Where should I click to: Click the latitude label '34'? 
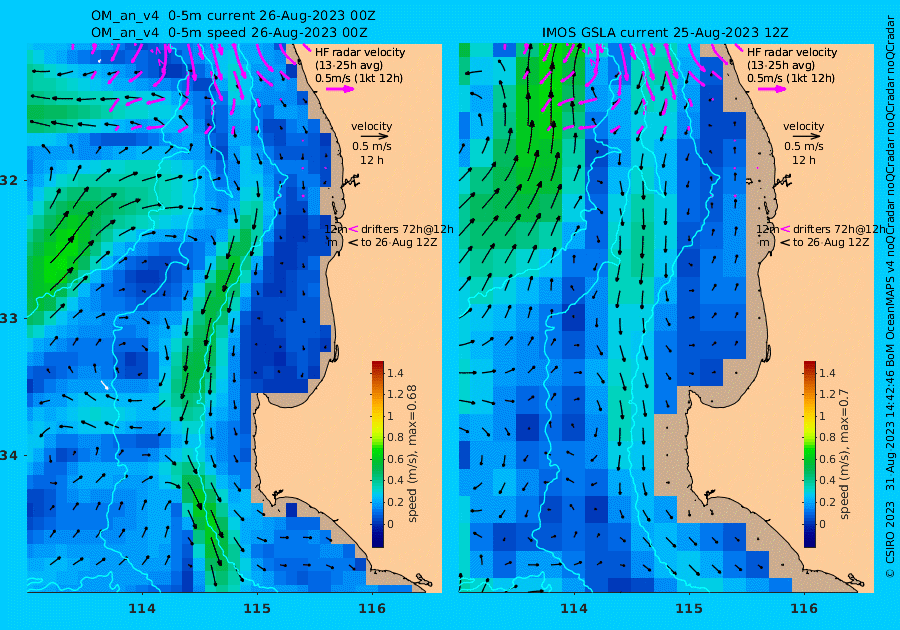(x=9, y=456)
